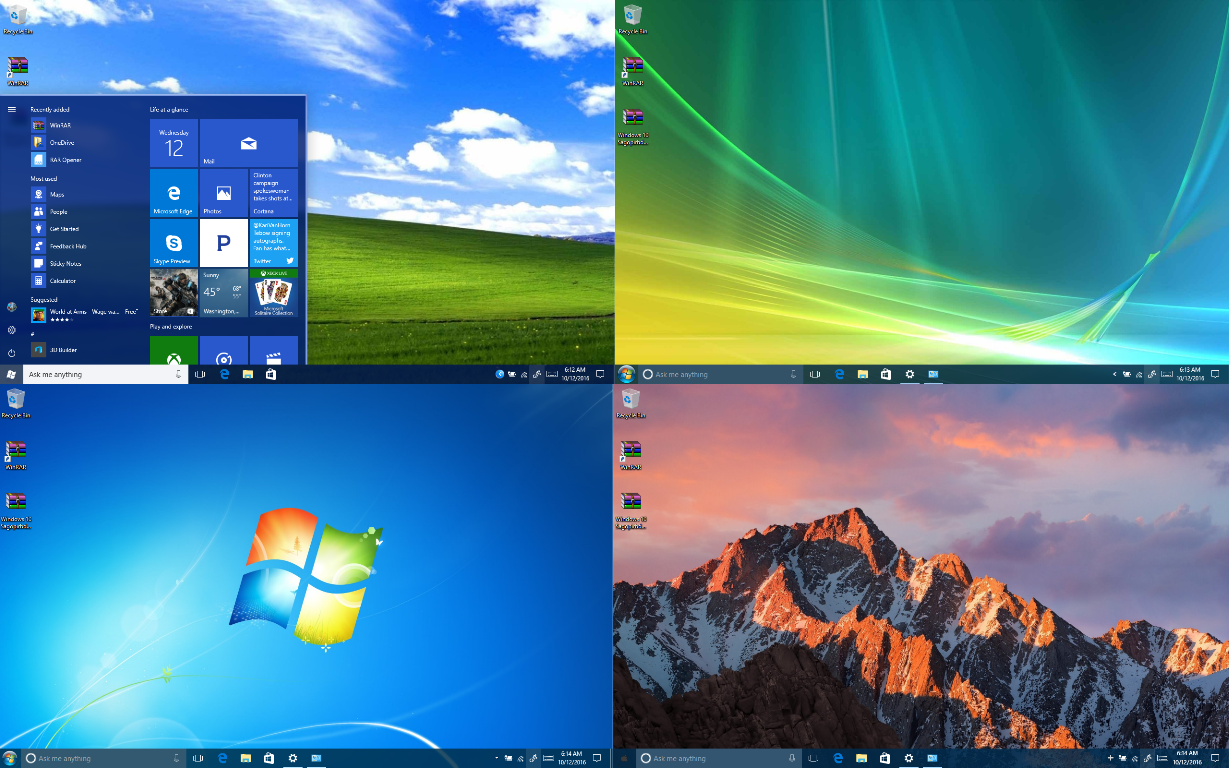Open the Mail live tile
The image size is (1229, 768).
[x=249, y=143]
